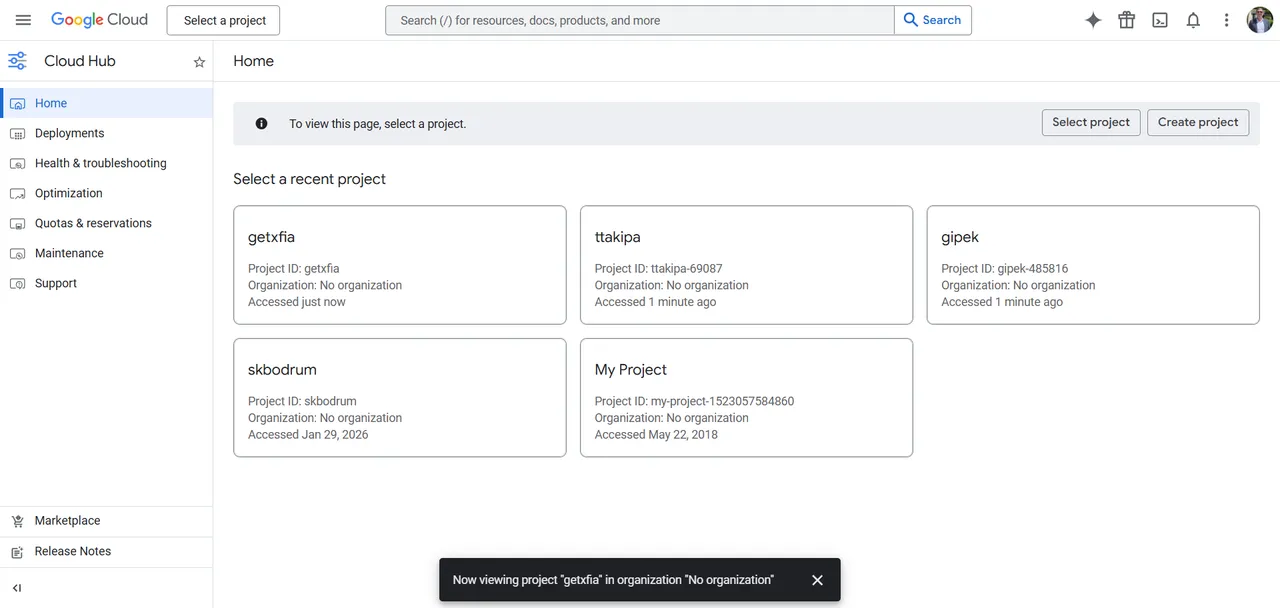
Task: Pin Cloud Hub with the star icon
Action: (x=199, y=62)
